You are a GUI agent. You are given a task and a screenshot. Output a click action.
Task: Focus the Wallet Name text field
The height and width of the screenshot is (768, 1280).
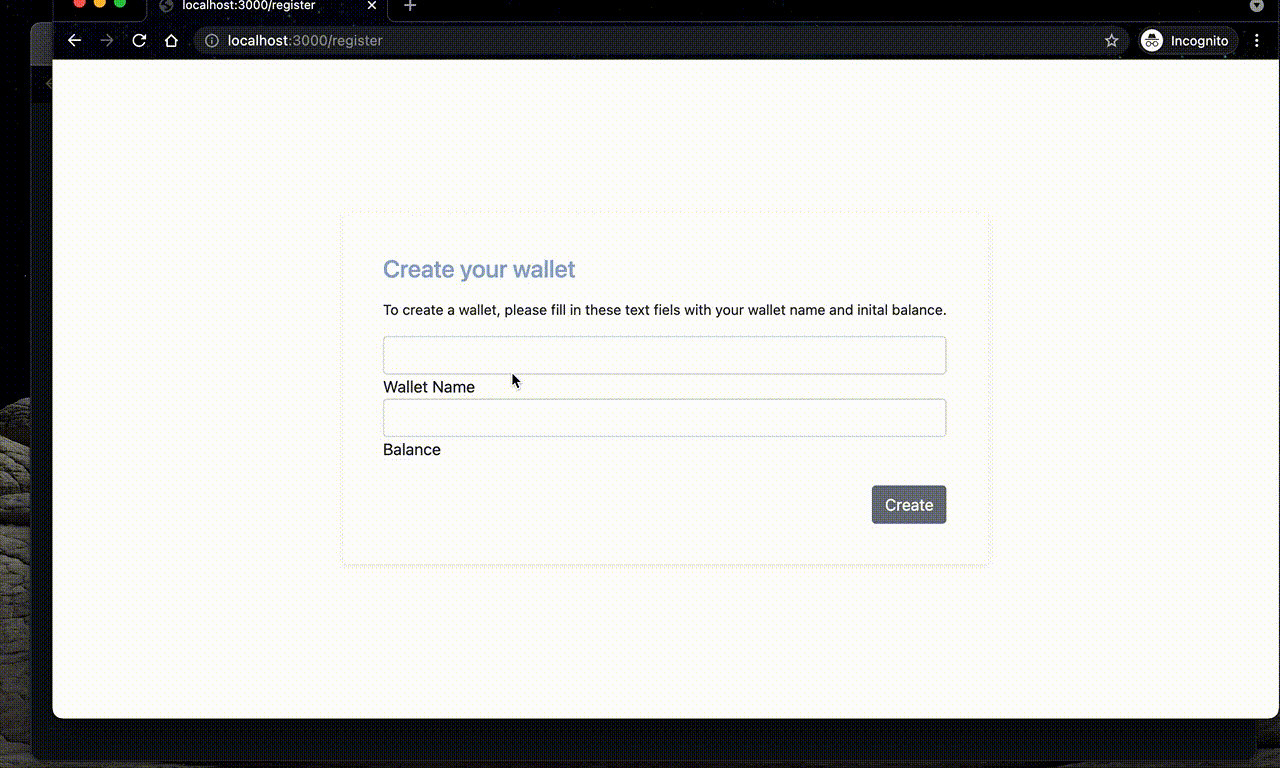click(664, 355)
